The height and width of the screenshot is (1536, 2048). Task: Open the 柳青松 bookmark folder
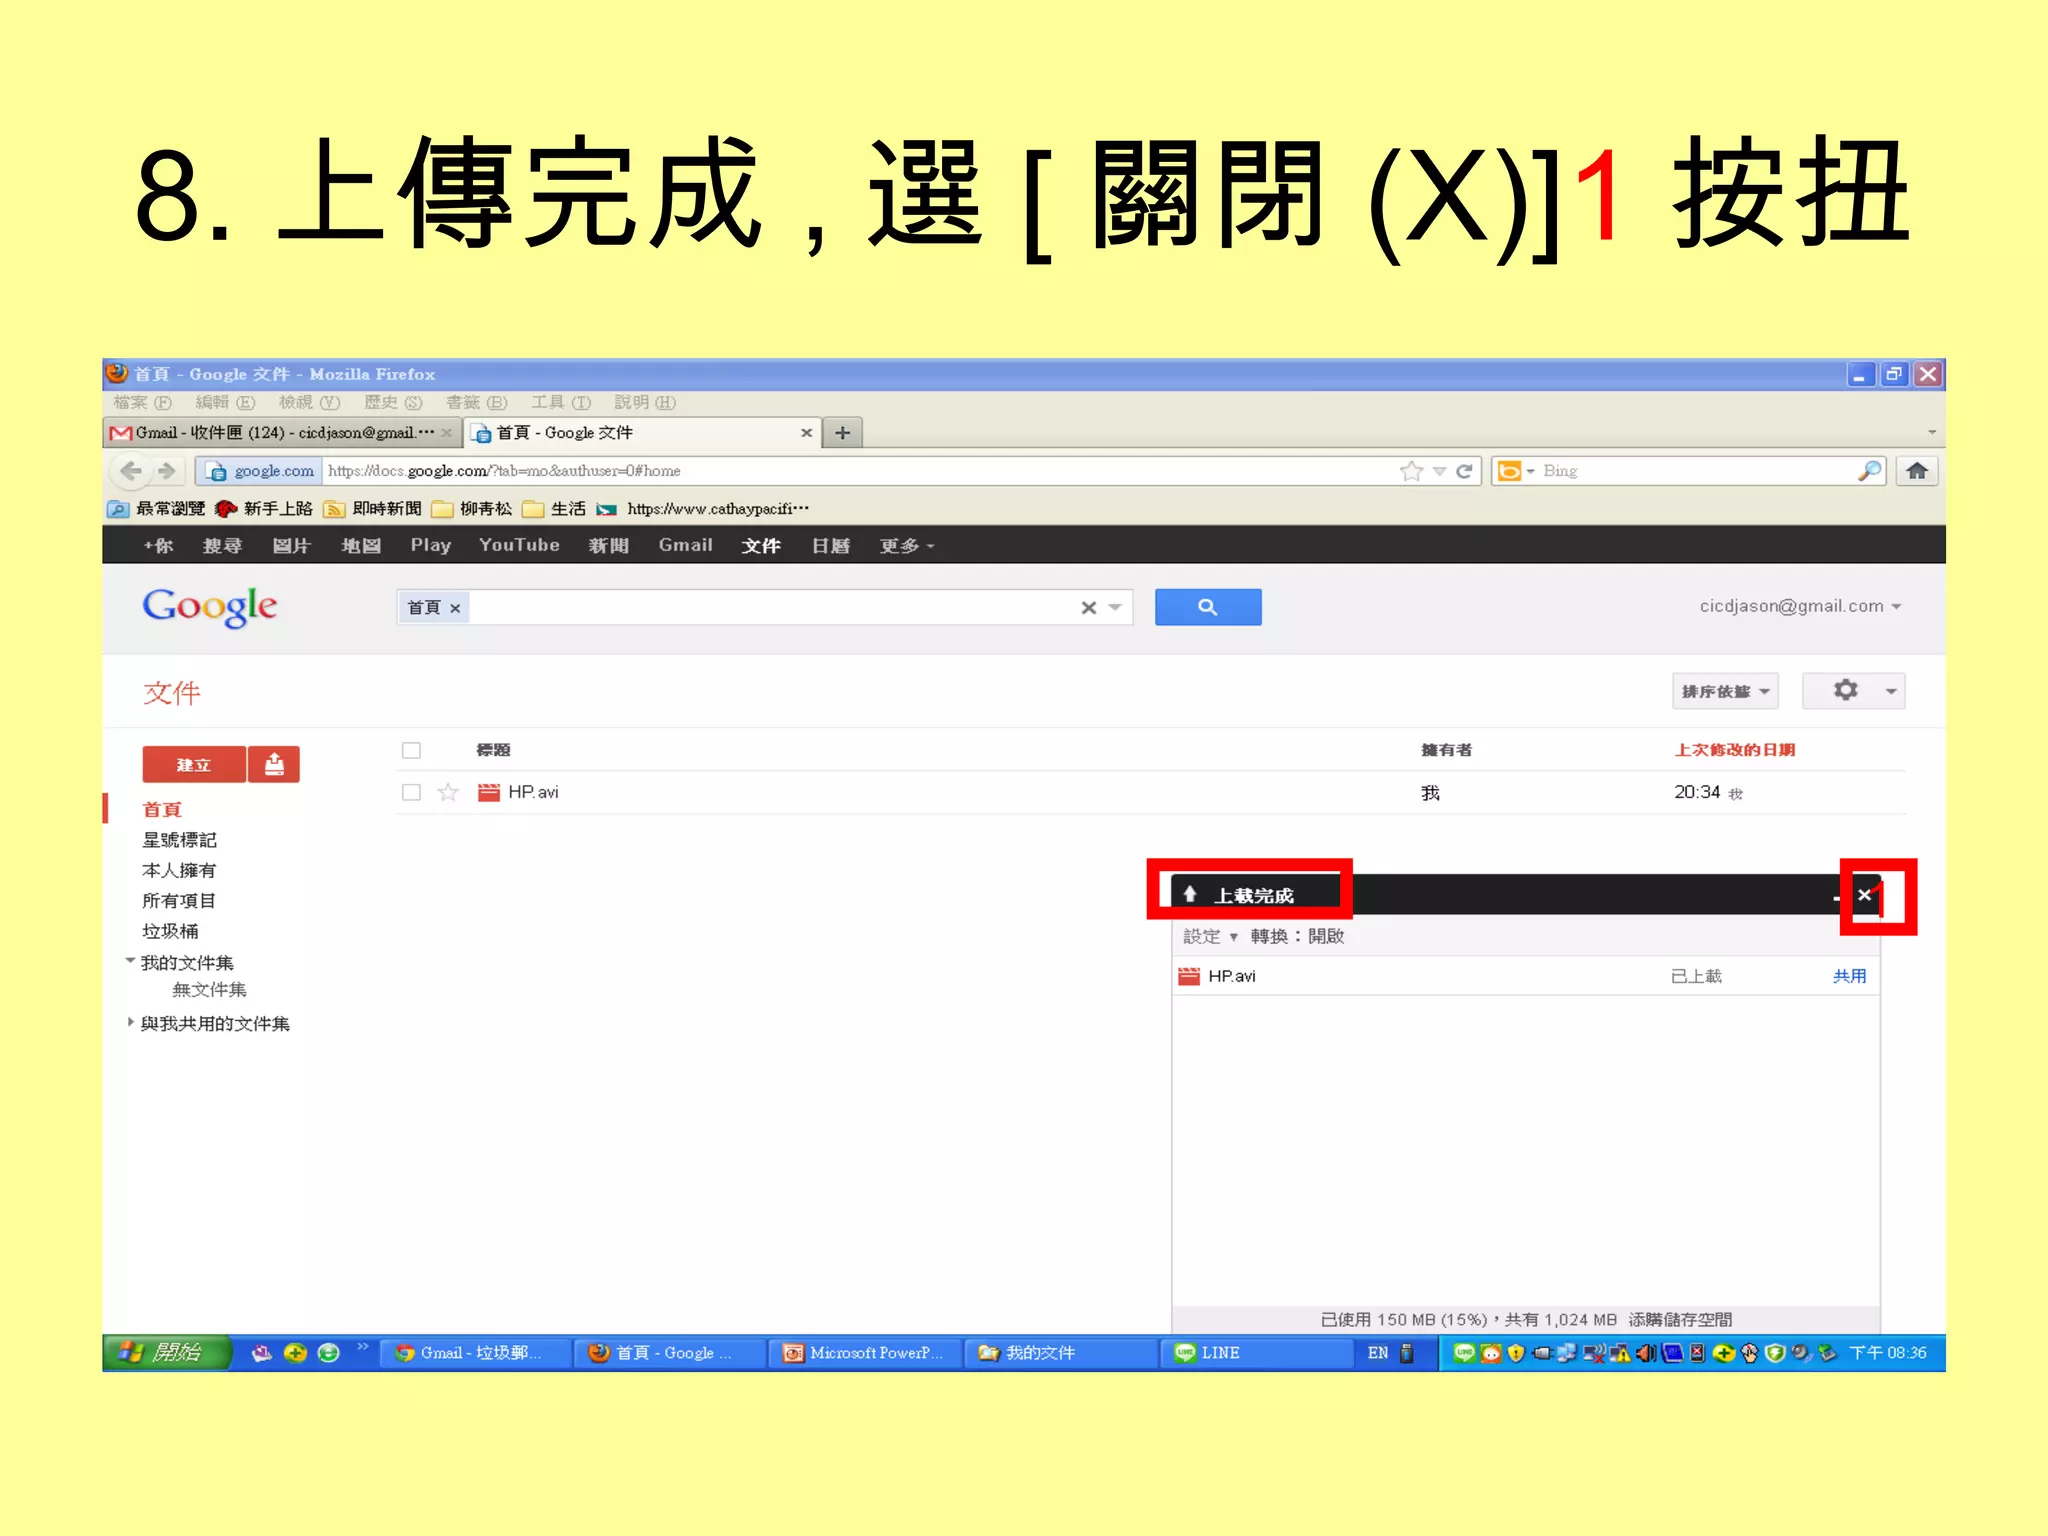(x=472, y=509)
